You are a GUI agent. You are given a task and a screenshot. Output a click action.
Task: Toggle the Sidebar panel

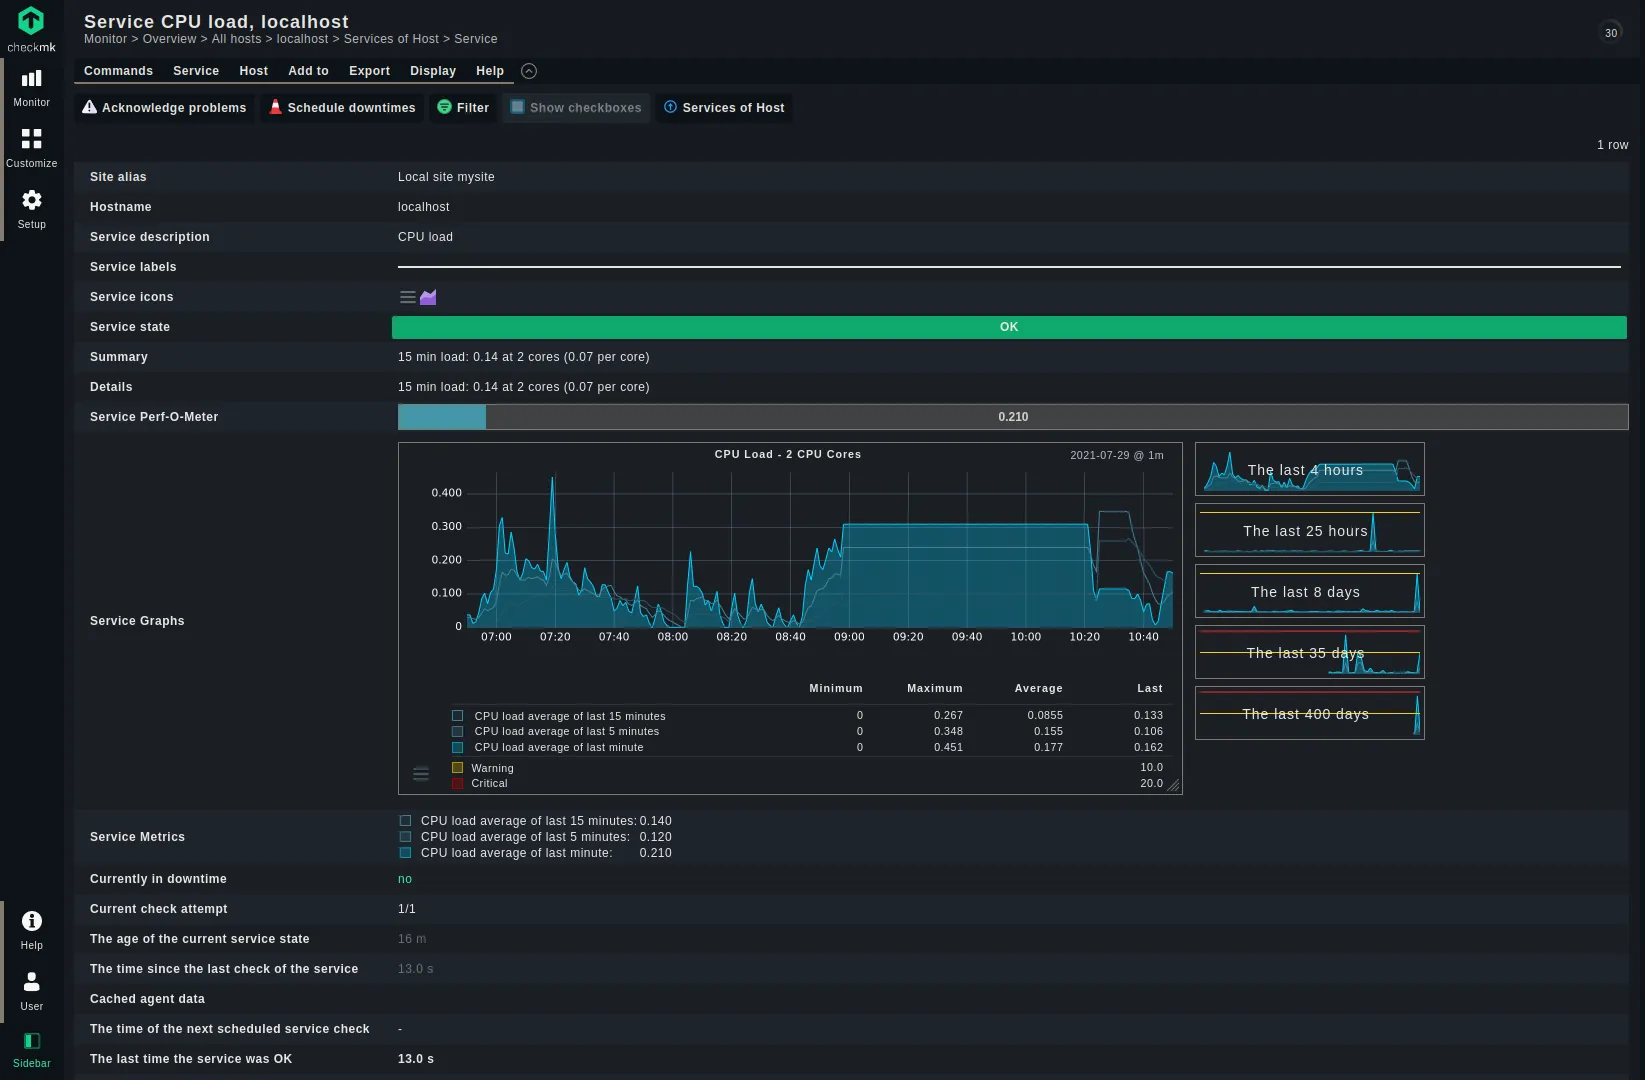31,1050
